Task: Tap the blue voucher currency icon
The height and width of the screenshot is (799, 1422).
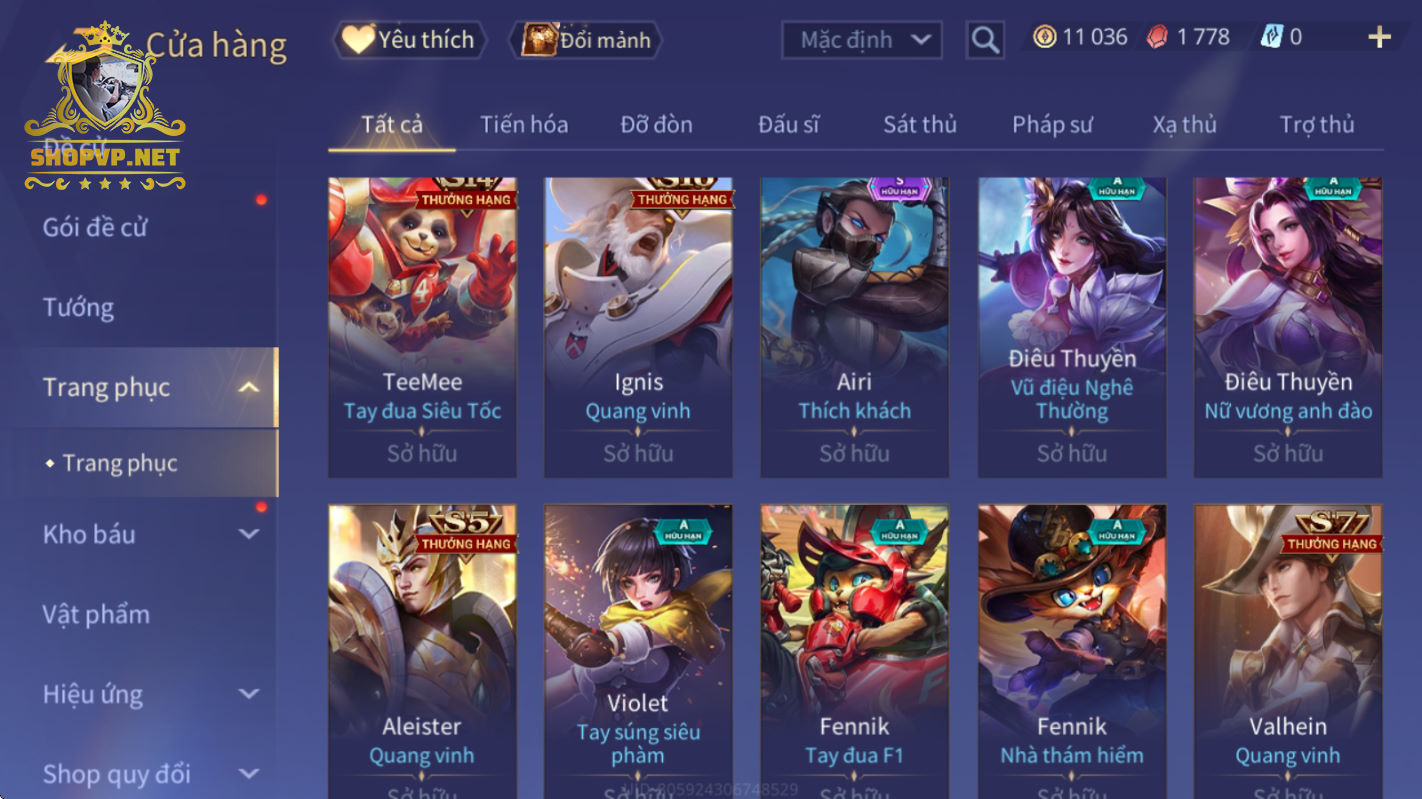Action: [x=1270, y=37]
